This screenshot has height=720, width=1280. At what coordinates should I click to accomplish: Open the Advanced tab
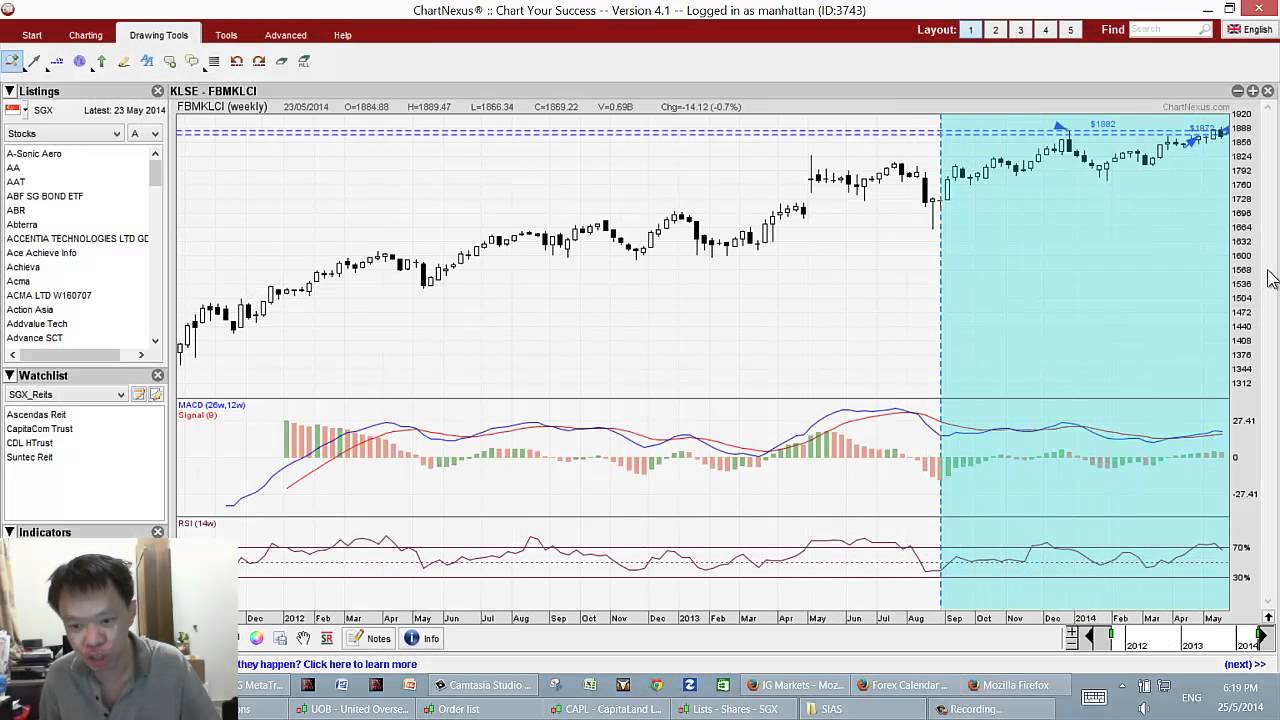[286, 35]
